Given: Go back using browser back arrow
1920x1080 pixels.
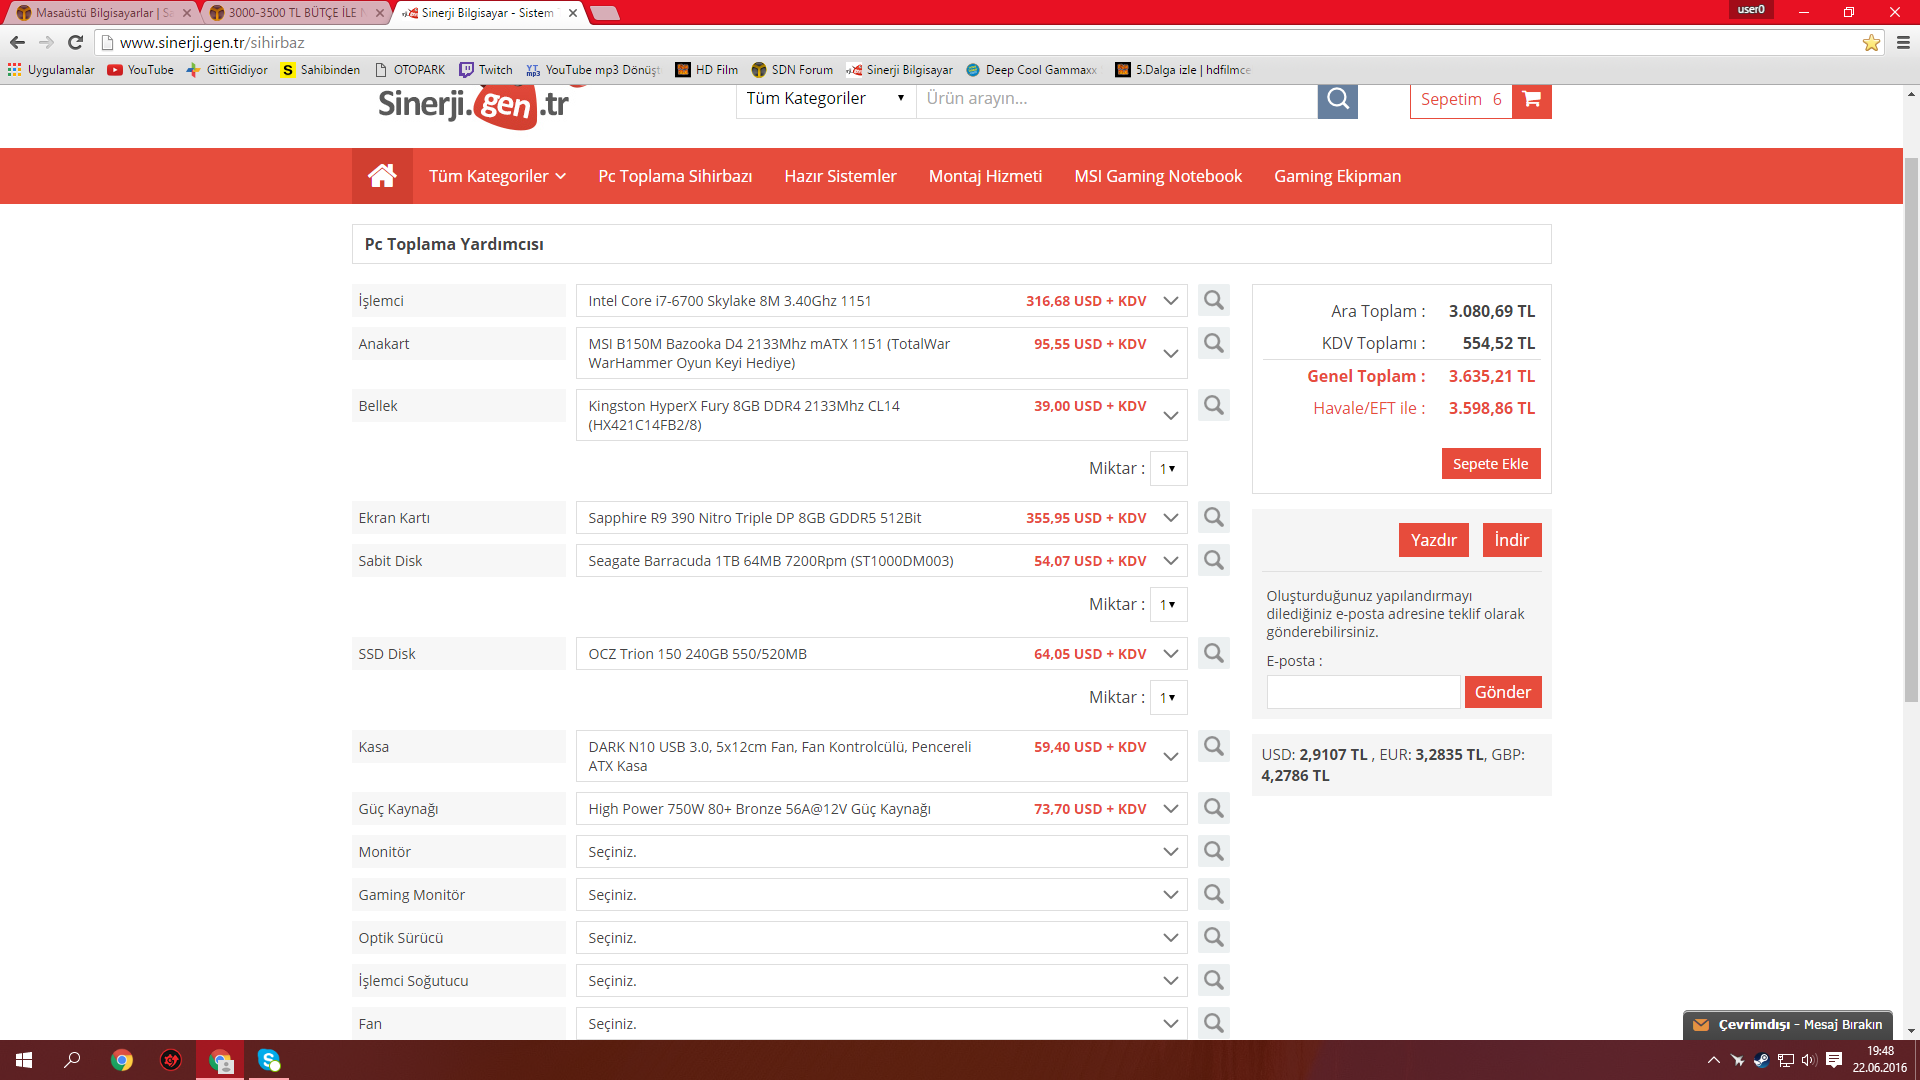Looking at the screenshot, I should pyautogui.click(x=17, y=42).
